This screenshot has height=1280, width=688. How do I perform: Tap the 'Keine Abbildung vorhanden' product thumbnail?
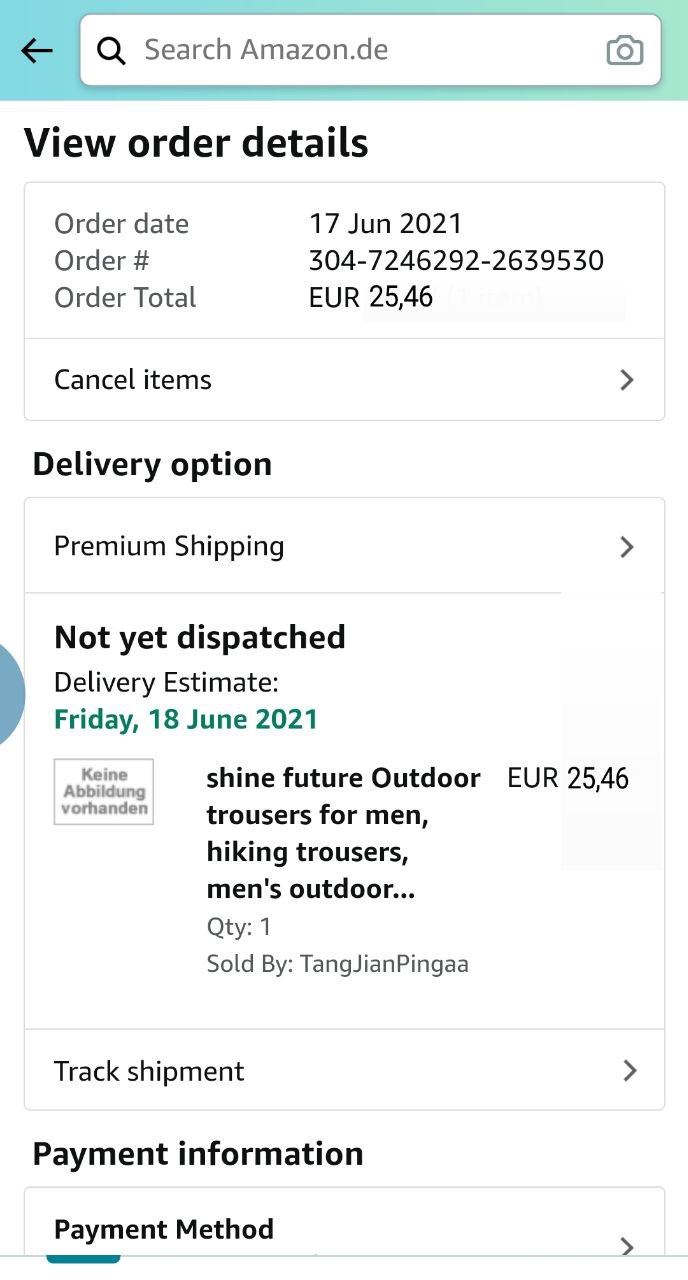pos(104,792)
